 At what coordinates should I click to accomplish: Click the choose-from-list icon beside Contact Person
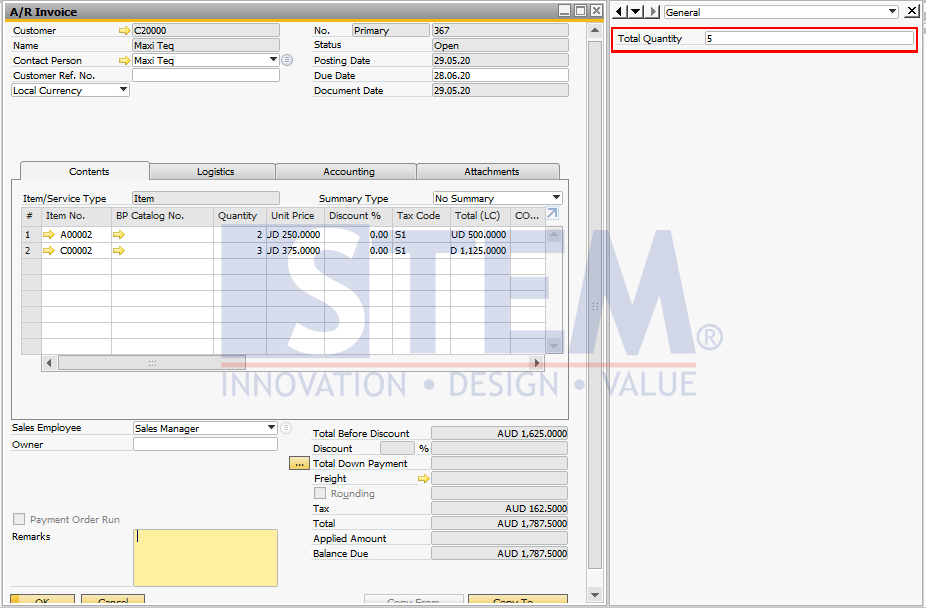[x=286, y=59]
